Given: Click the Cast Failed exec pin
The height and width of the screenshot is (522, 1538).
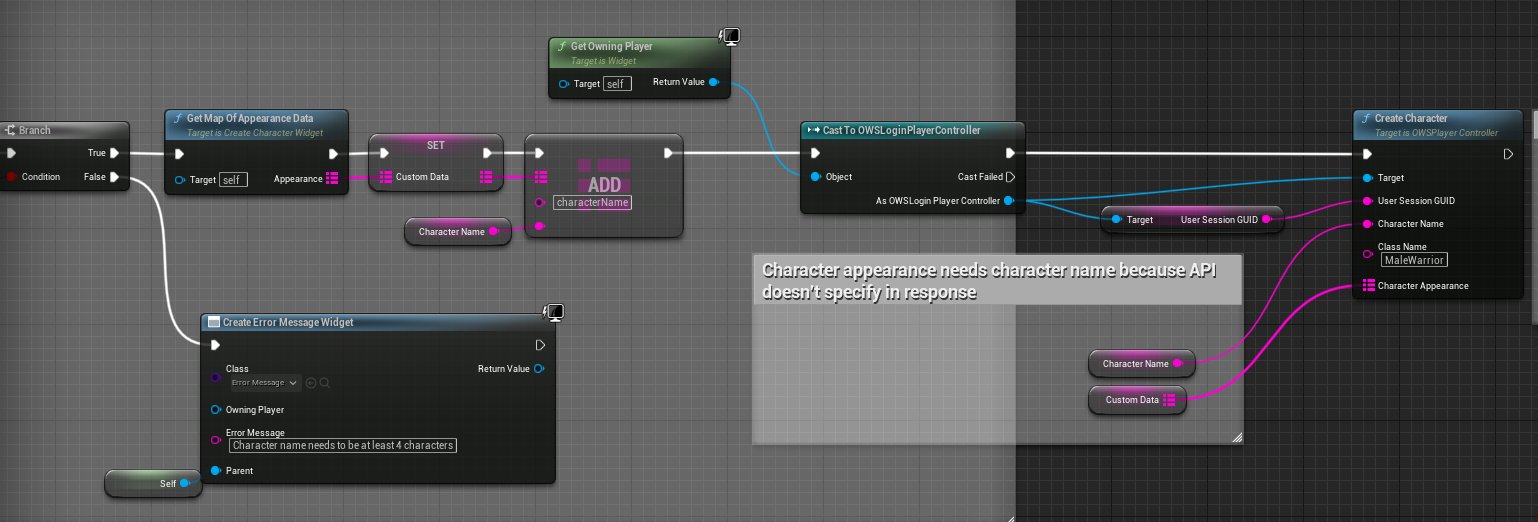Looking at the screenshot, I should (1010, 177).
